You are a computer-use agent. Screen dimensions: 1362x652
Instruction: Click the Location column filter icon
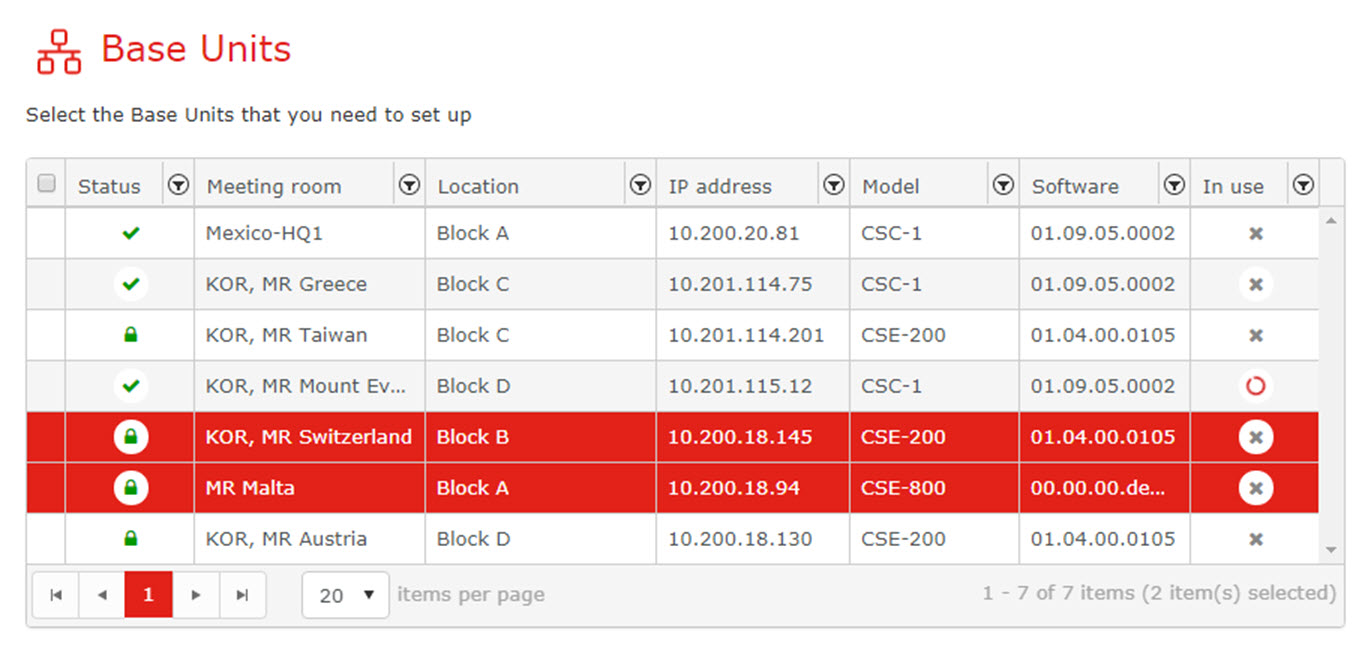(640, 185)
